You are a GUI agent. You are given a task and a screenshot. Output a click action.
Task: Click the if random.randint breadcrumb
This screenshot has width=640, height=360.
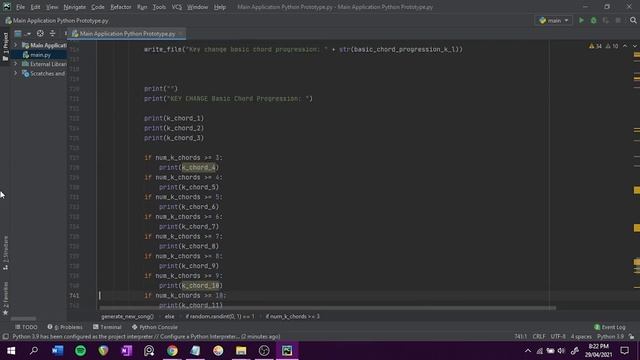(220, 316)
